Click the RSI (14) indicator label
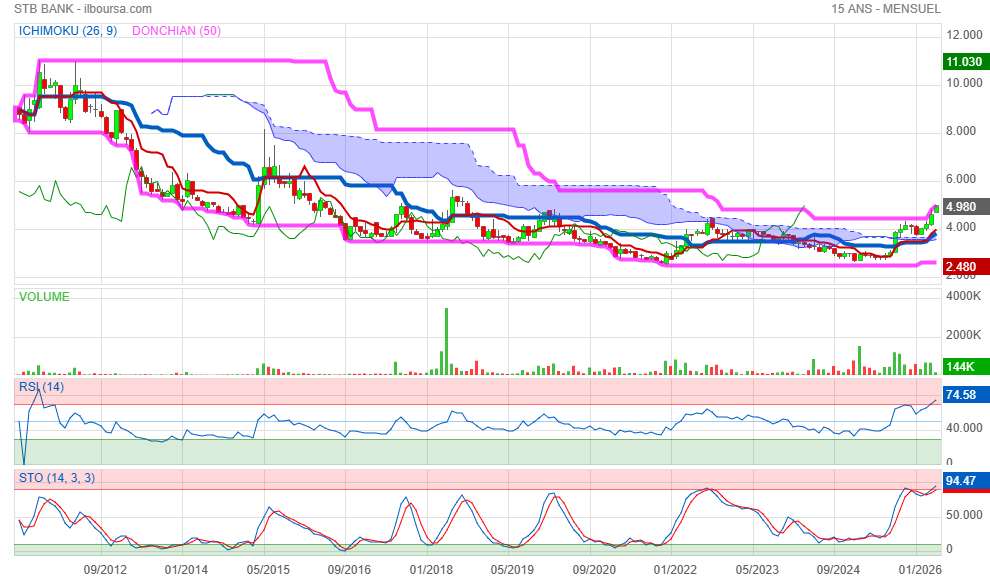The image size is (990, 580). 41,387
